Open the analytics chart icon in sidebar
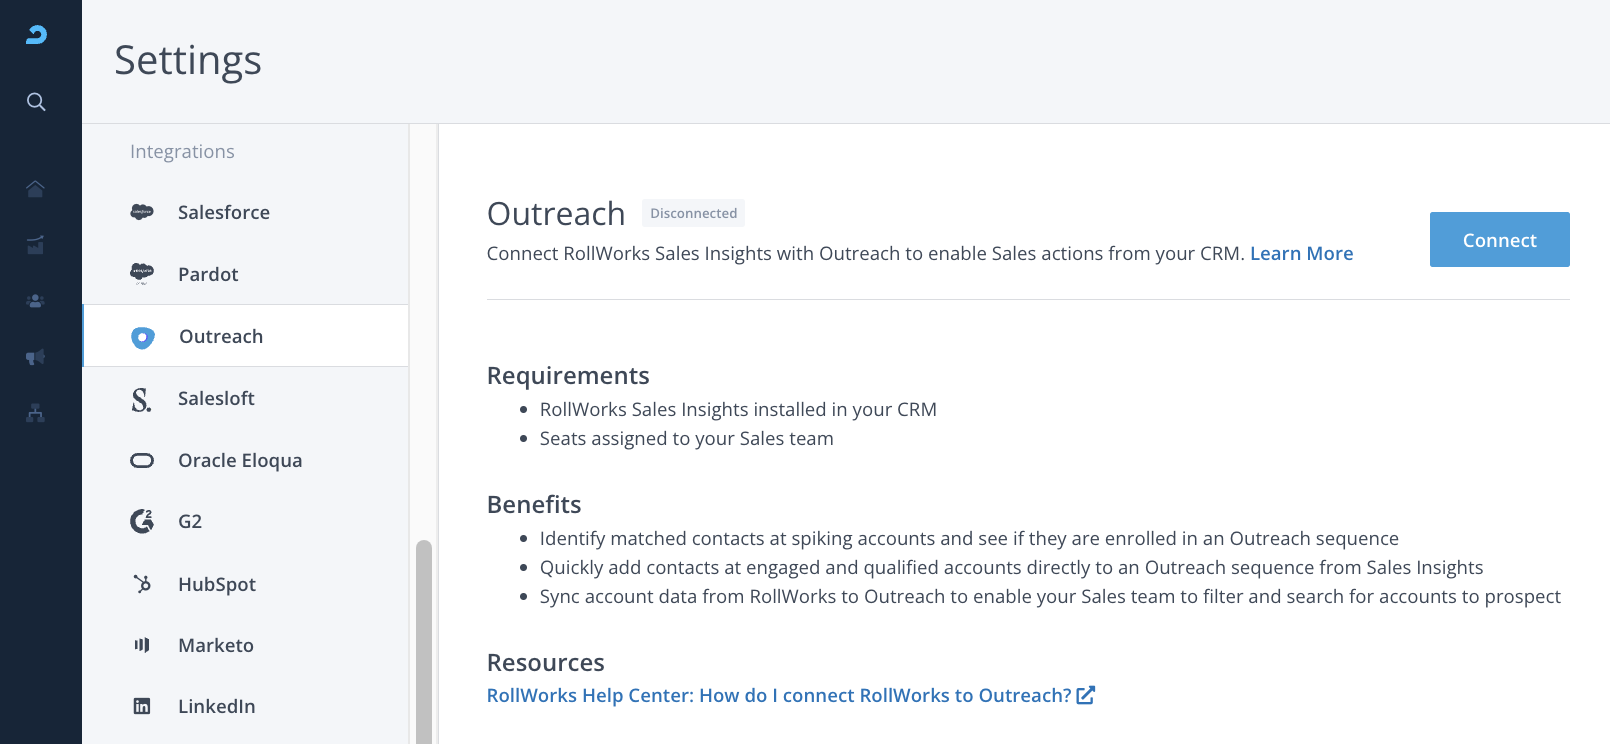This screenshot has width=1610, height=744. 36,245
